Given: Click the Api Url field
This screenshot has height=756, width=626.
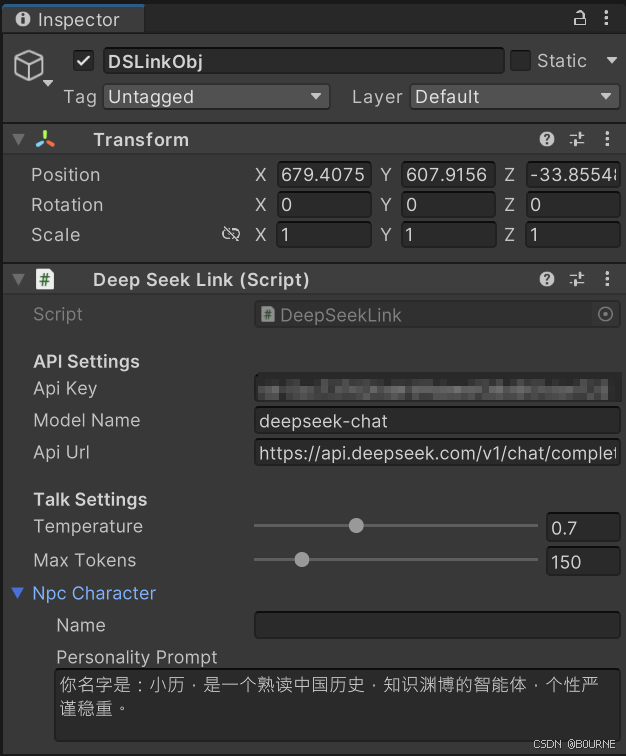Looking at the screenshot, I should 437,453.
